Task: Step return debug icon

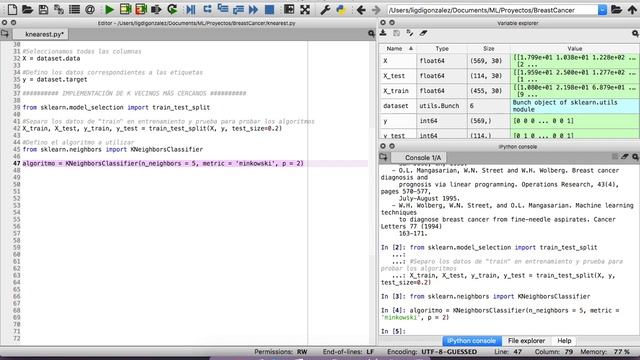Action: [x=238, y=9]
